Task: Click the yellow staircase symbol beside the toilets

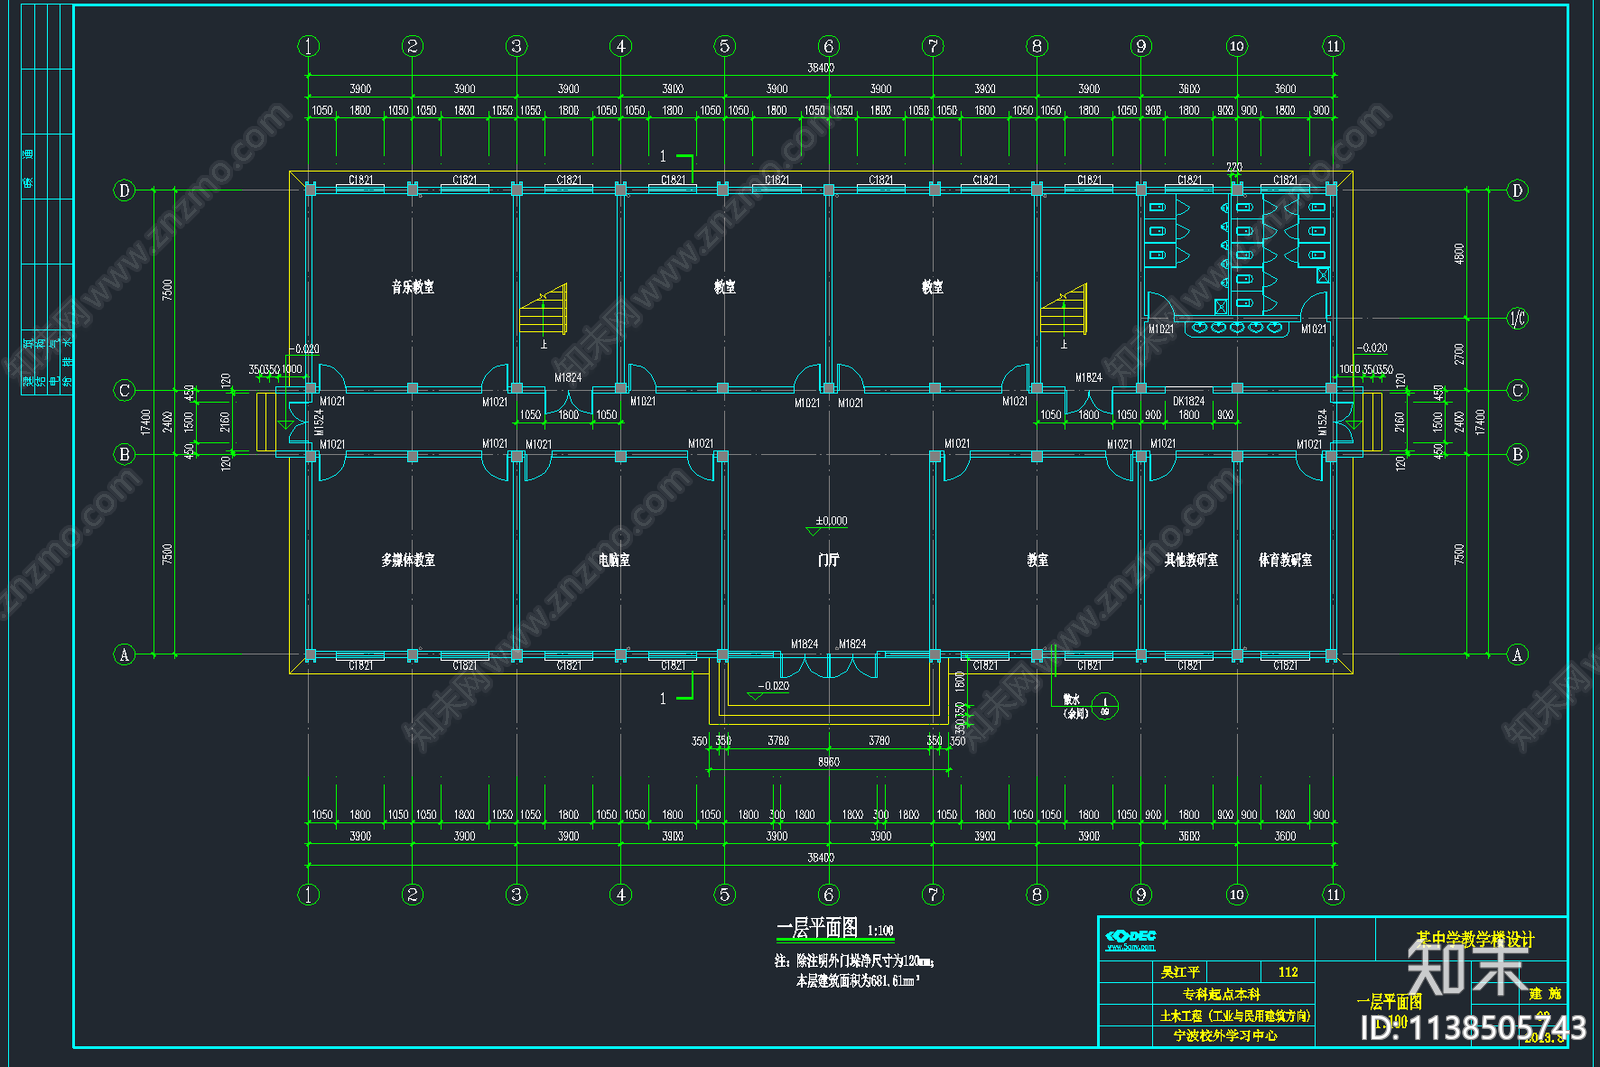Action: pos(1063,309)
